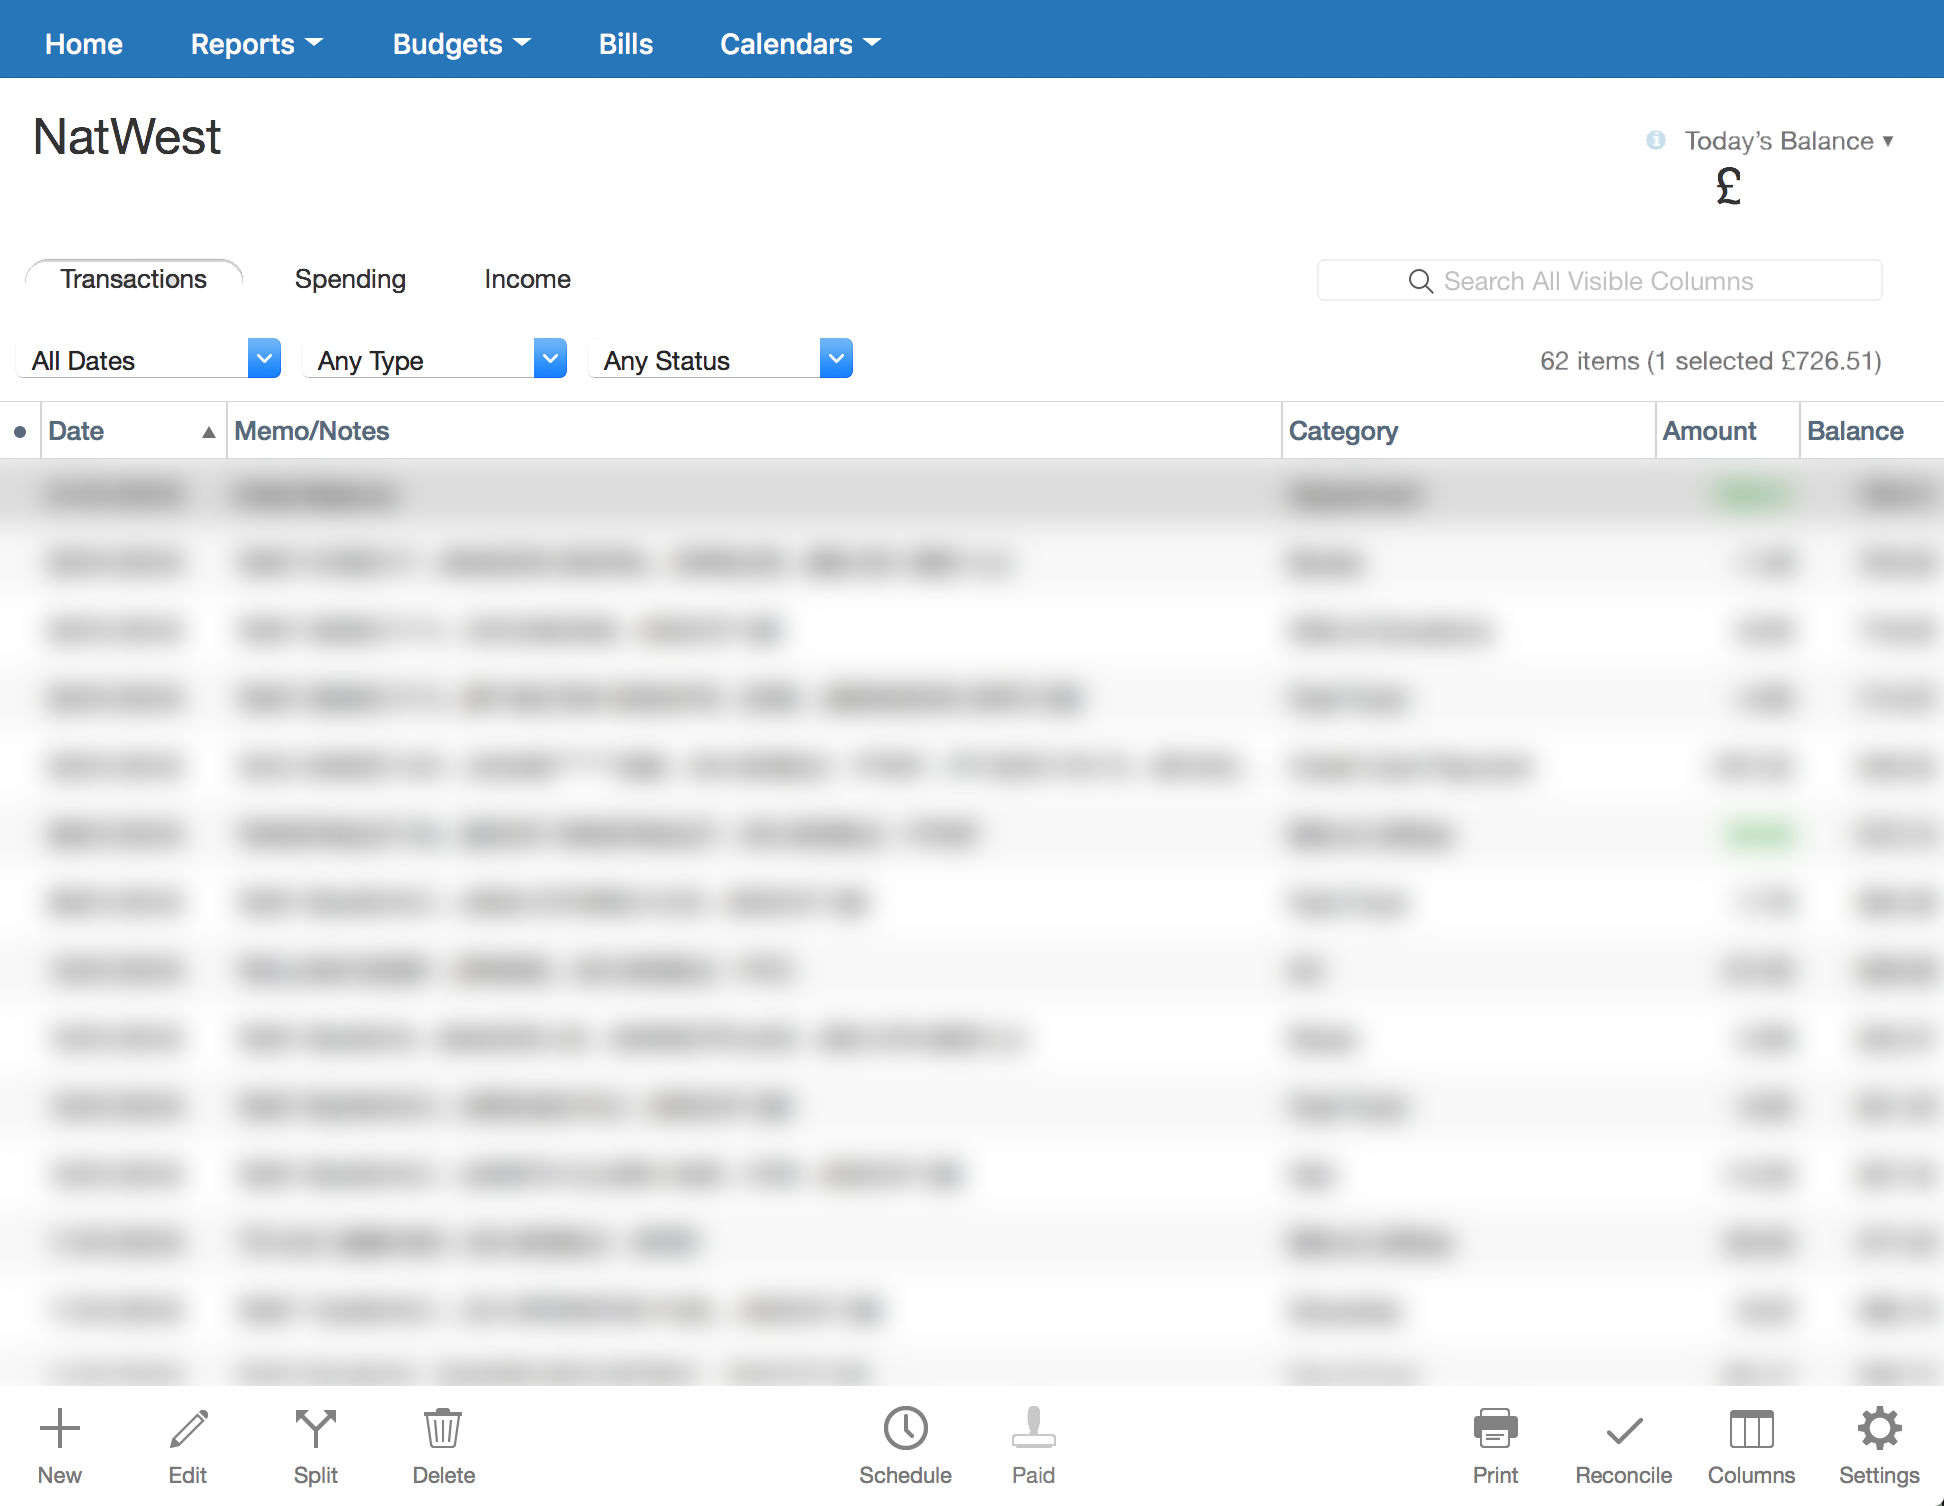Open the Columns chooser icon

click(1752, 1429)
